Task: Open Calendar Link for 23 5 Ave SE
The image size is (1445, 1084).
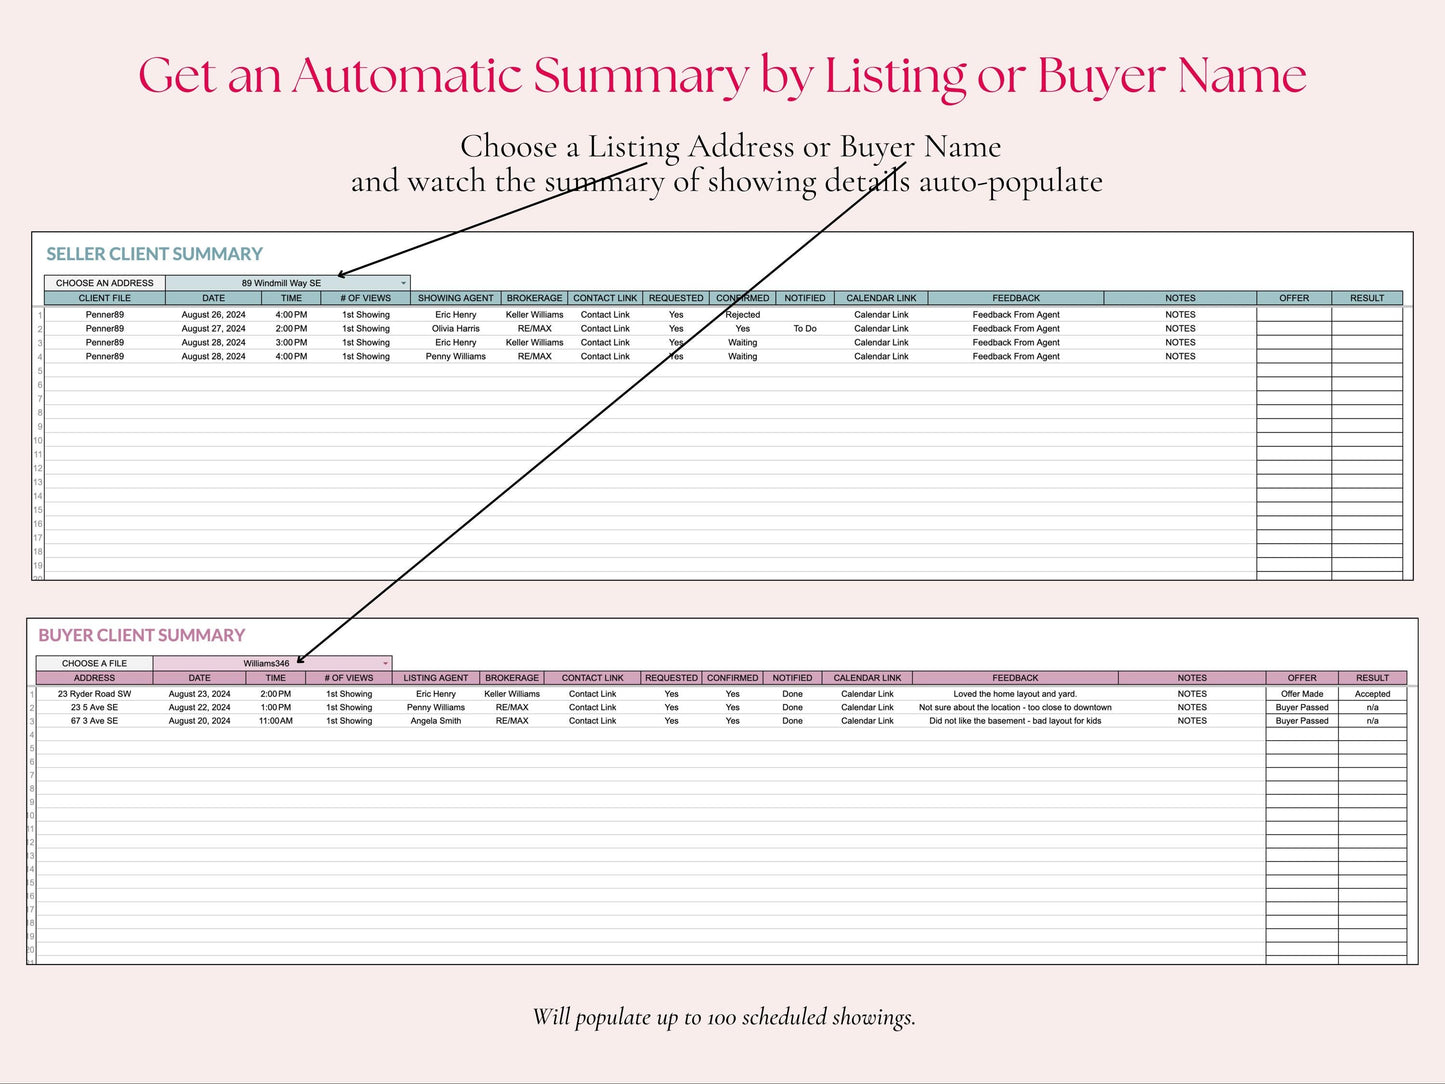Action: tap(867, 707)
